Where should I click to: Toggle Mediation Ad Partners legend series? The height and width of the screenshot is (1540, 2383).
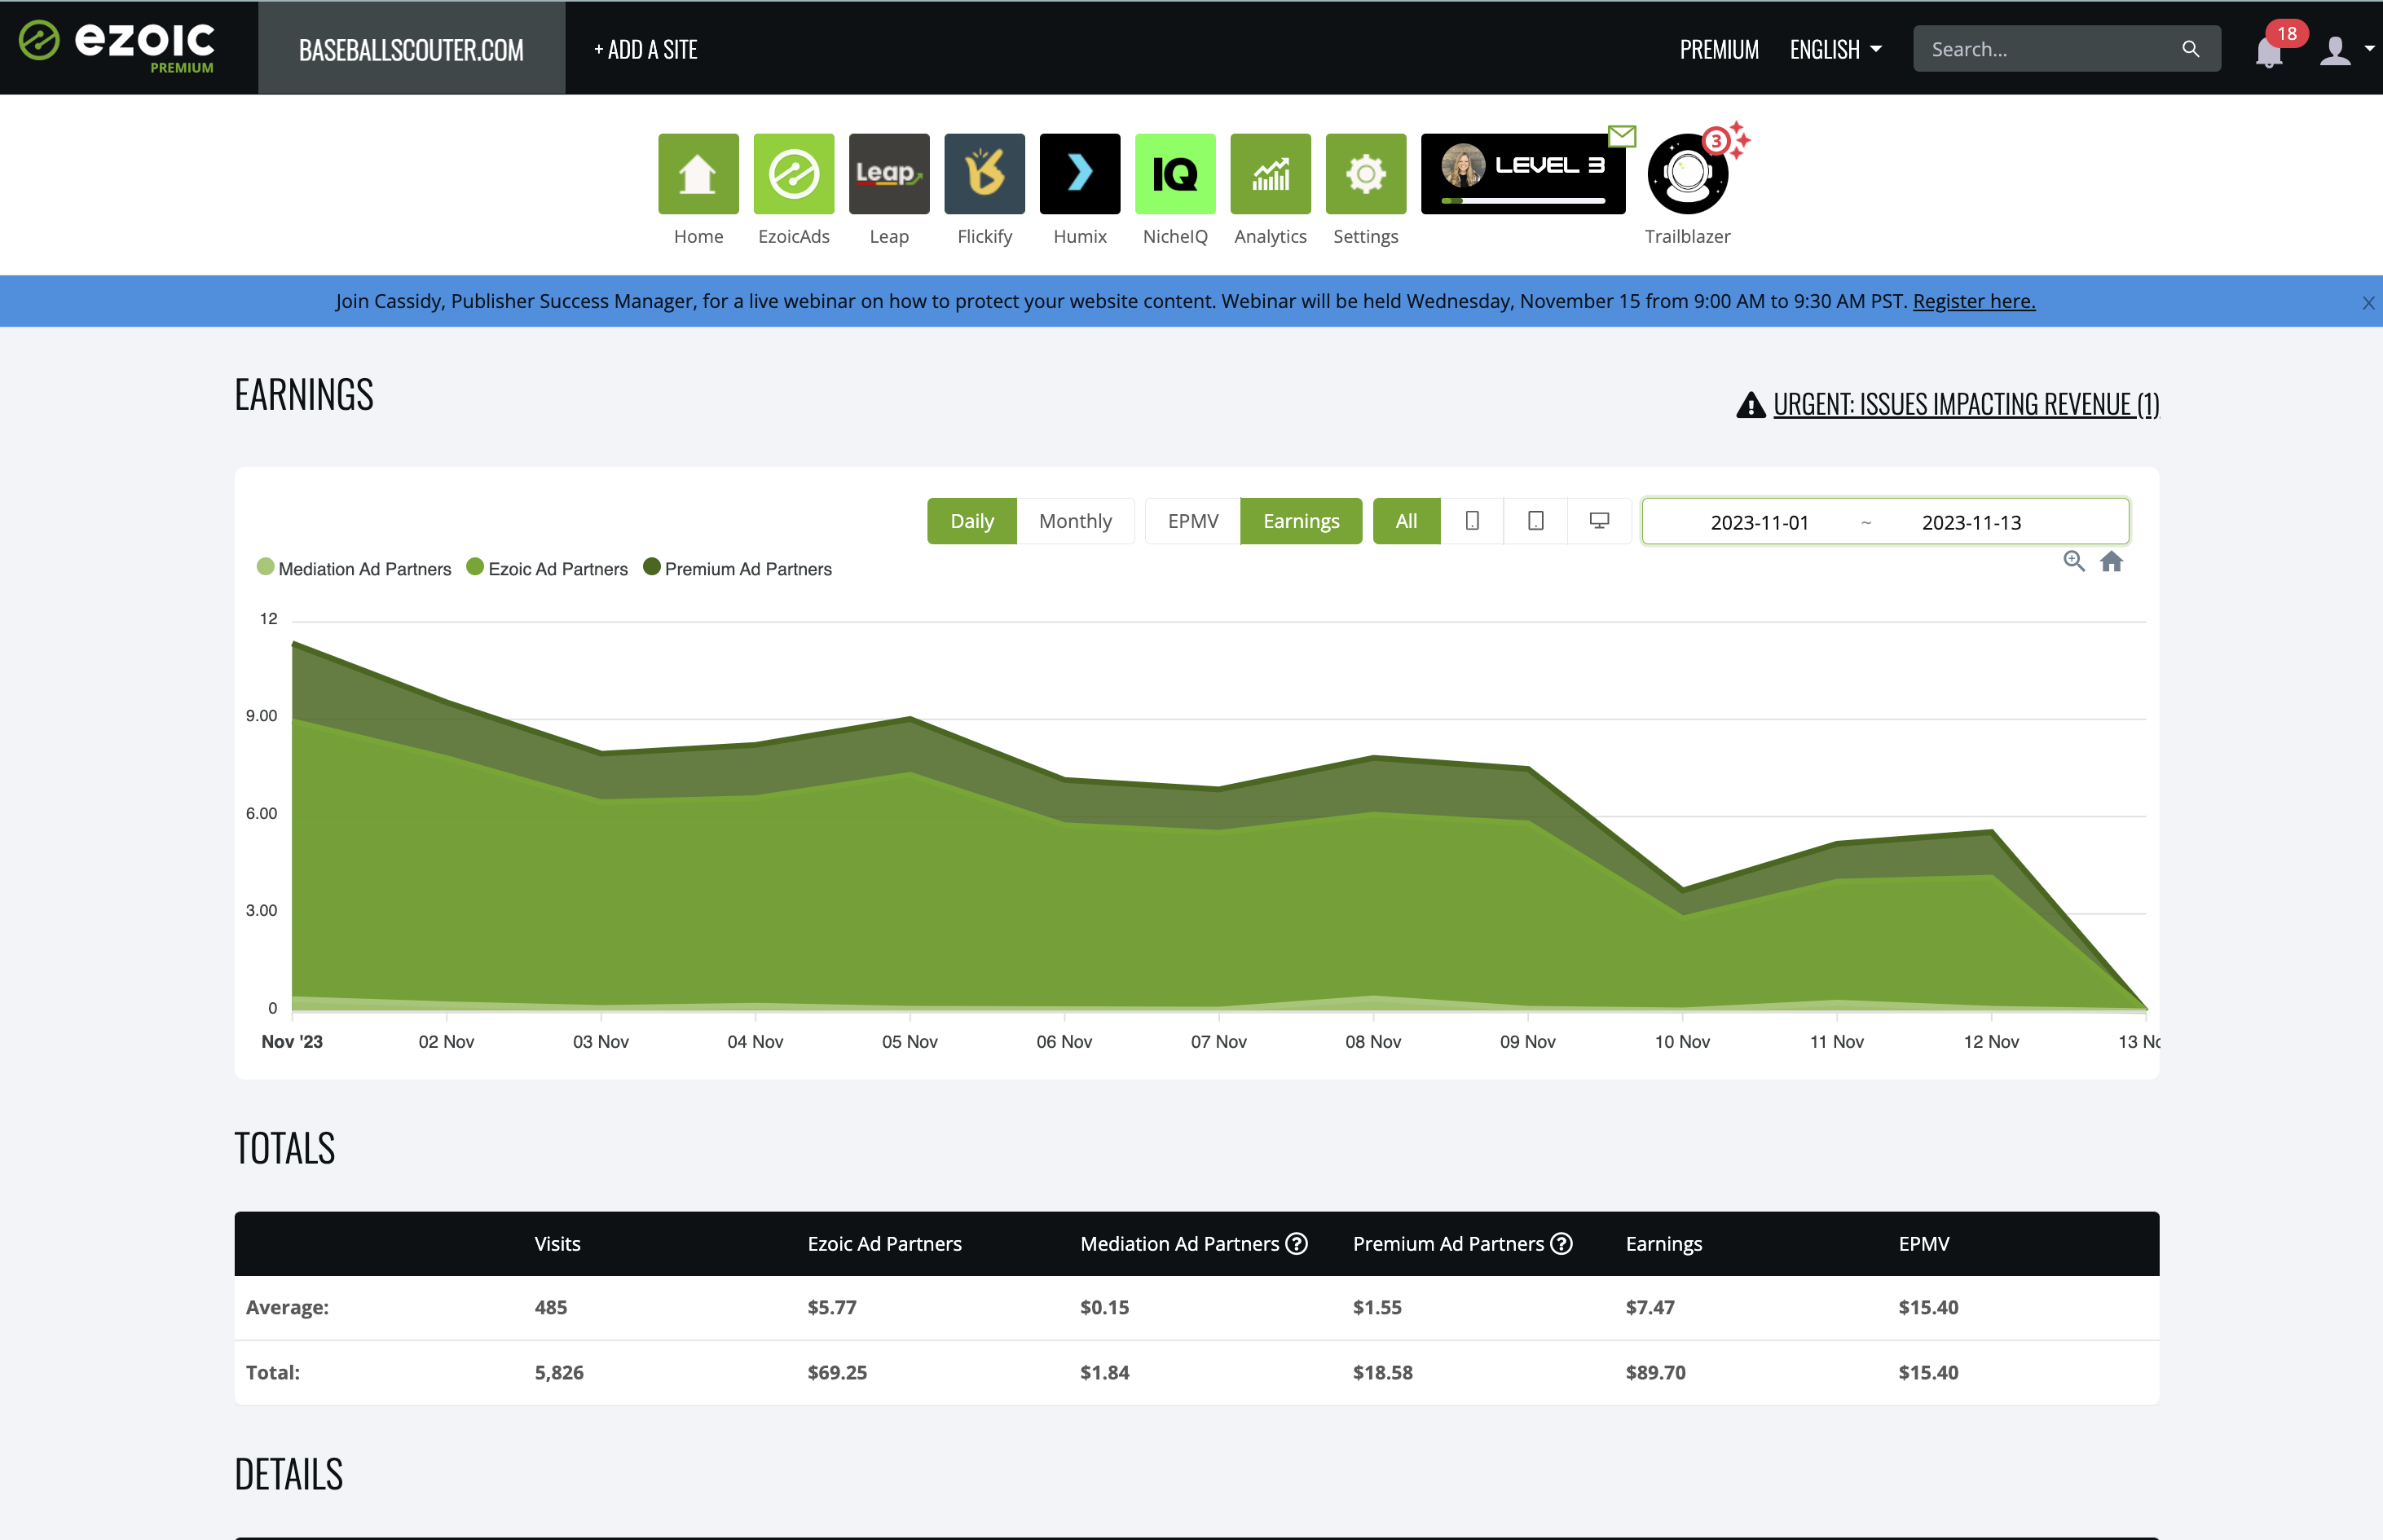tap(354, 568)
